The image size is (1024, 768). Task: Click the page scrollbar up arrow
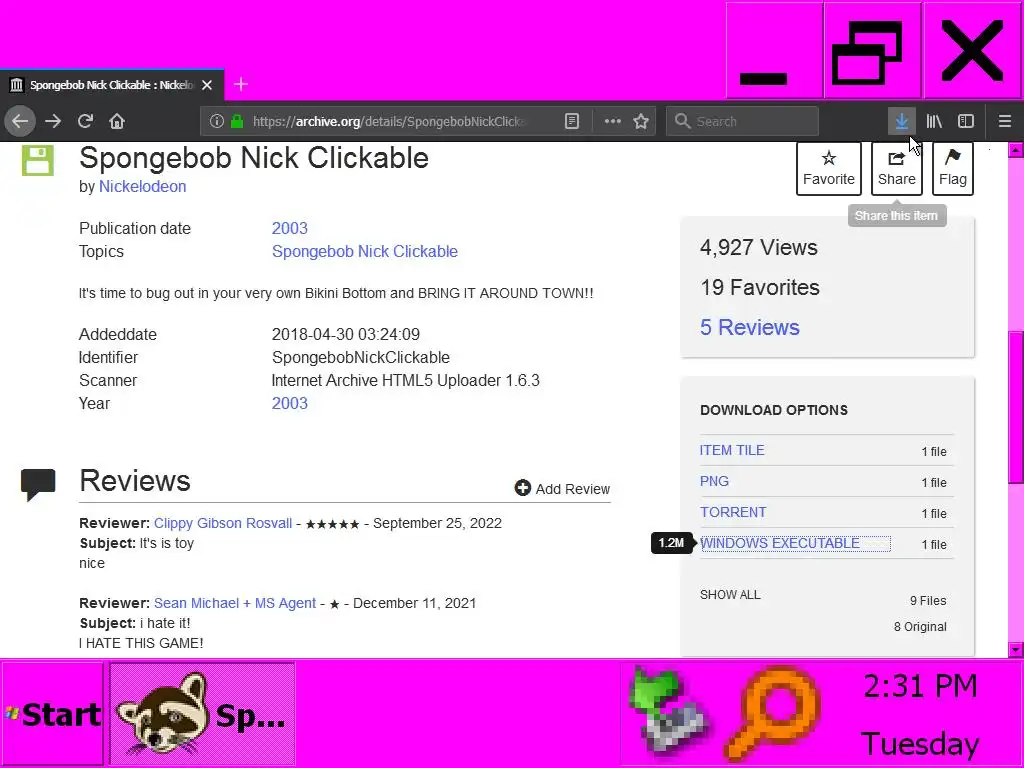(1016, 150)
